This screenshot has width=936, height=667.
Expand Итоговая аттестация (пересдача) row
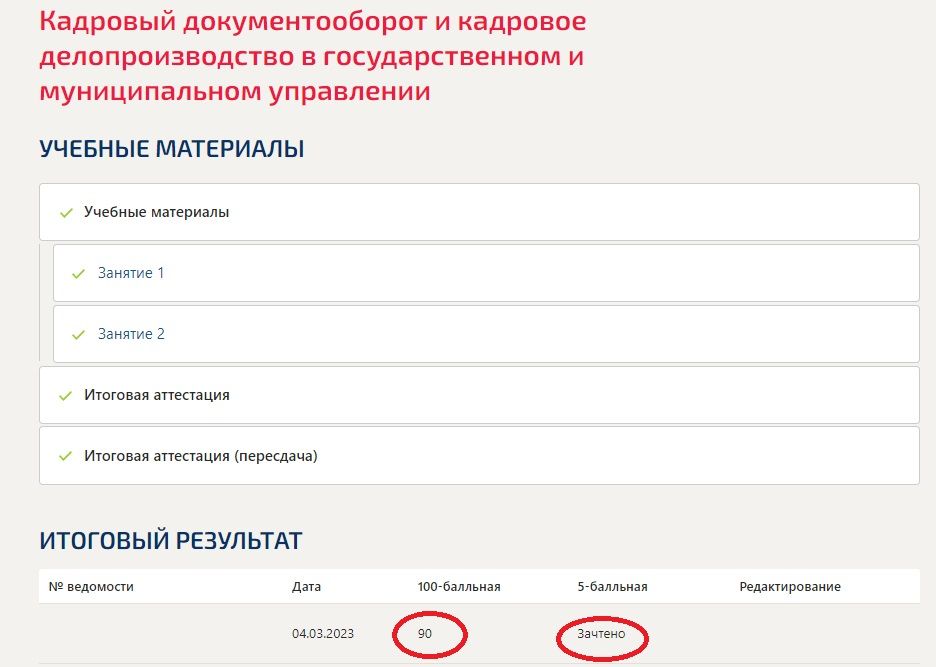click(479, 456)
